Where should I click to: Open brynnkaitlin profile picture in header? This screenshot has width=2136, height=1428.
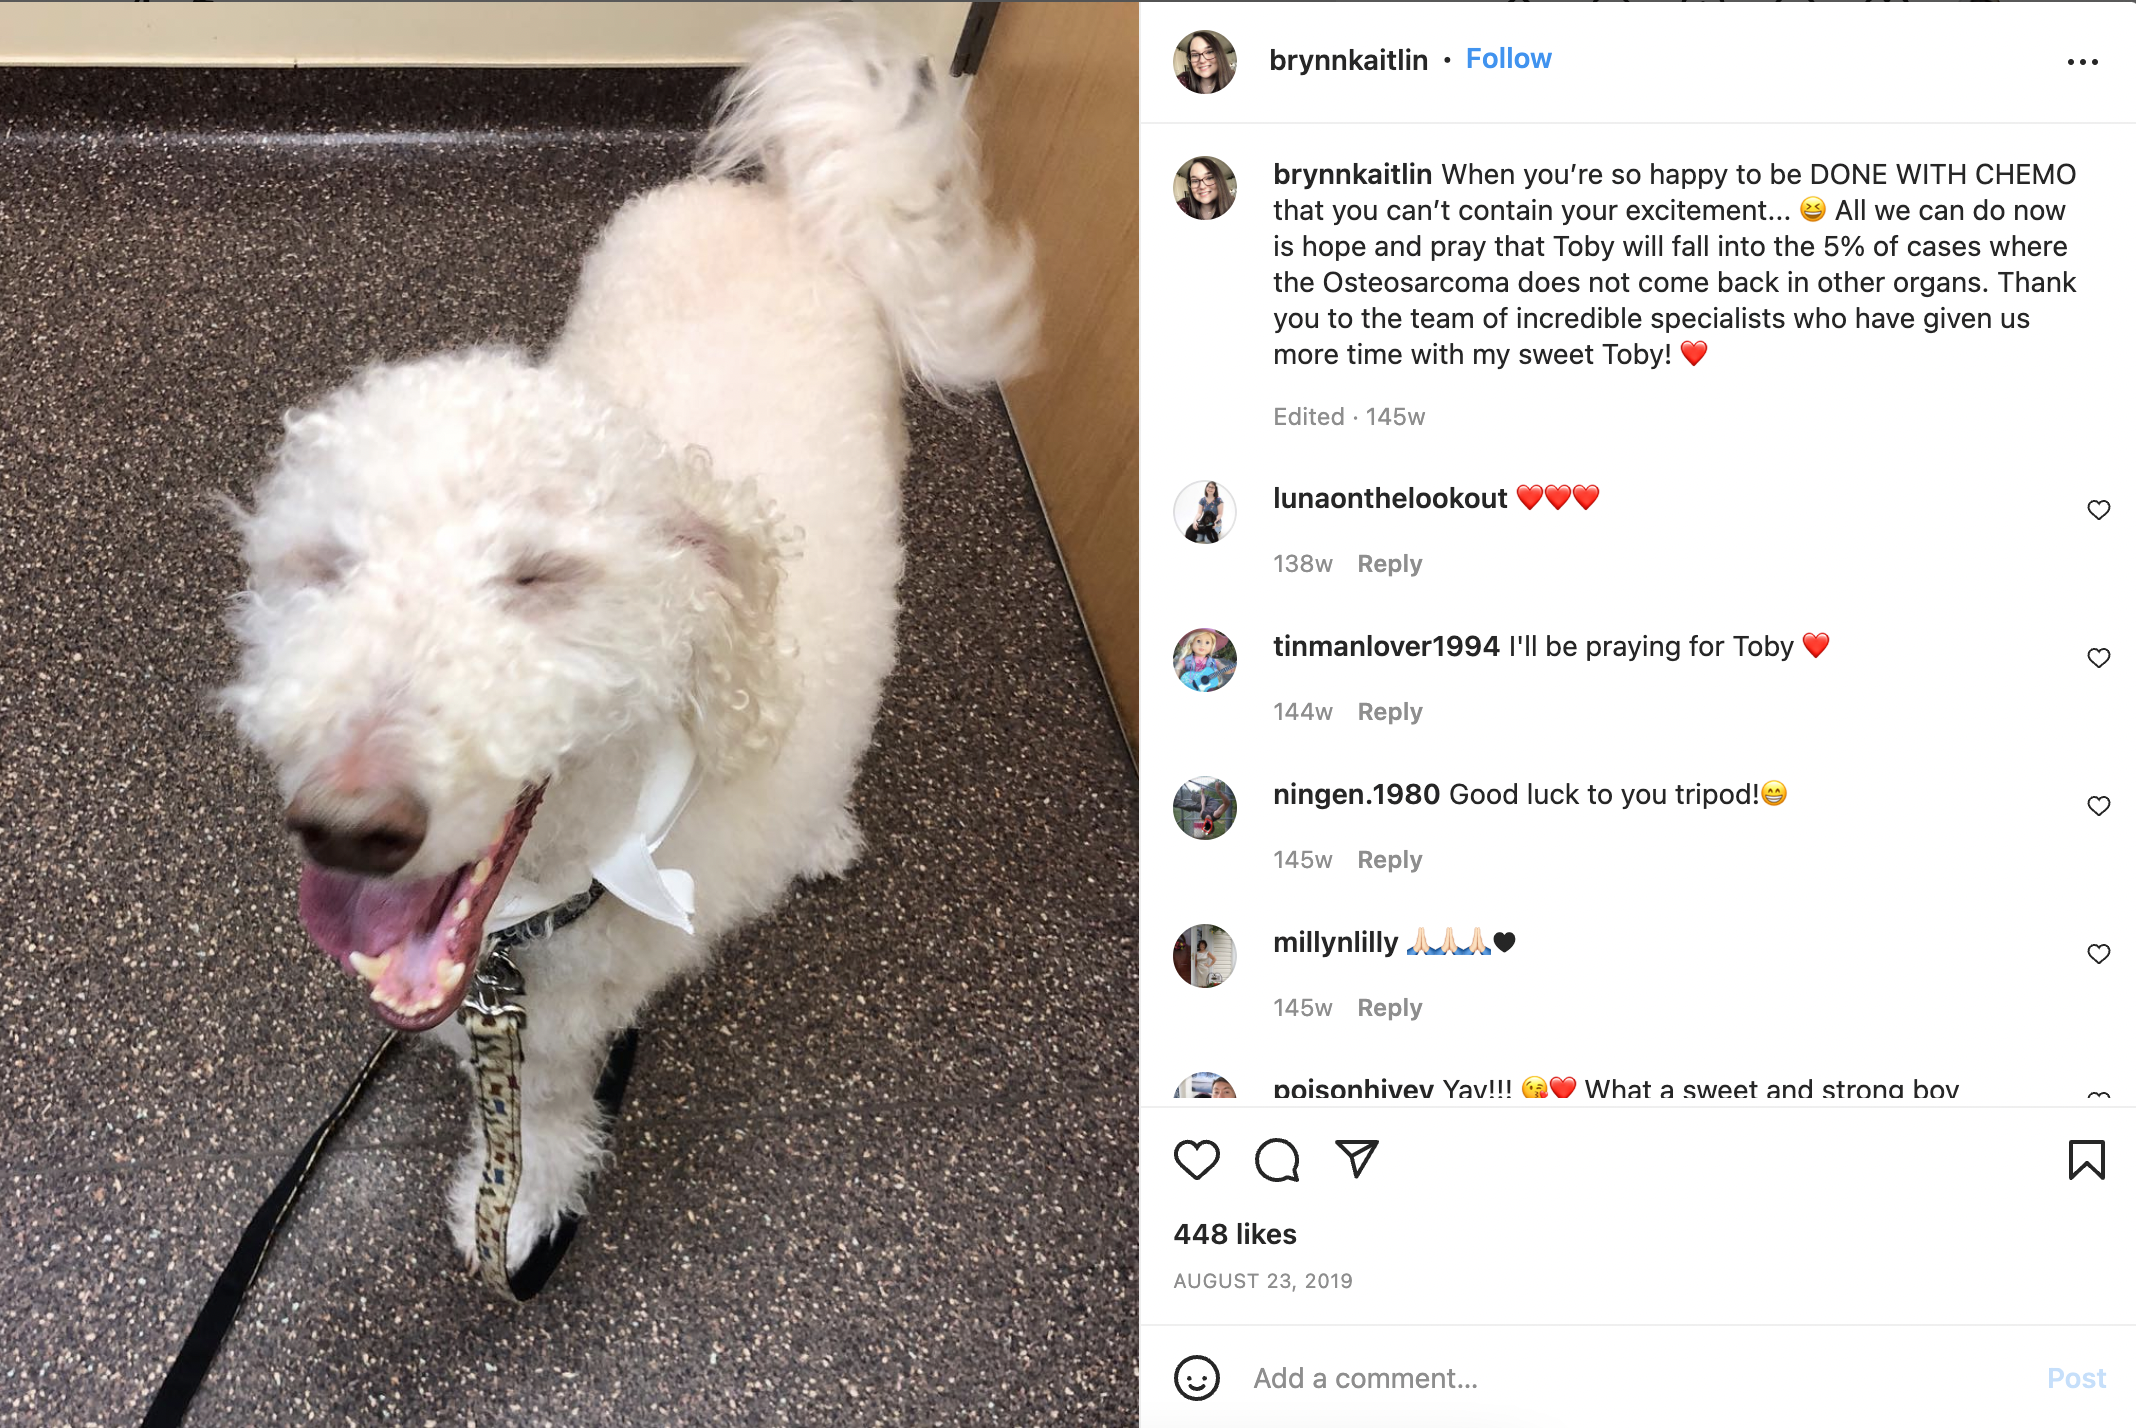click(1204, 62)
